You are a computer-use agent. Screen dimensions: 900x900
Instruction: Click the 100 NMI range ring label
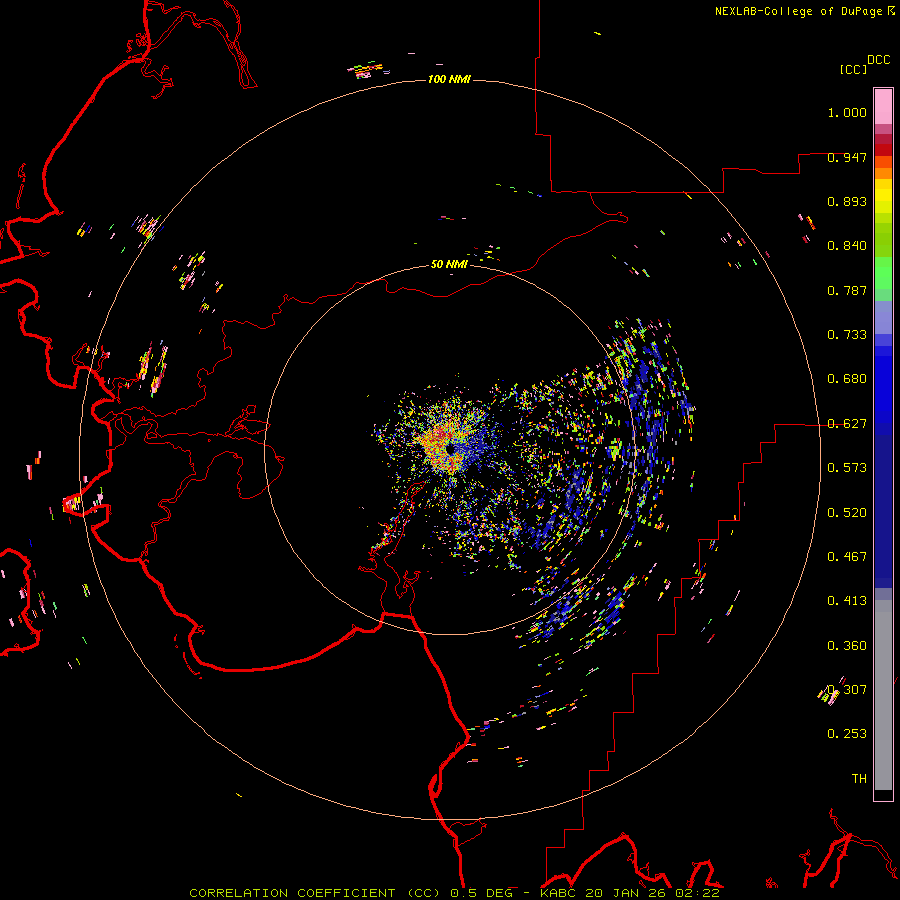[449, 79]
